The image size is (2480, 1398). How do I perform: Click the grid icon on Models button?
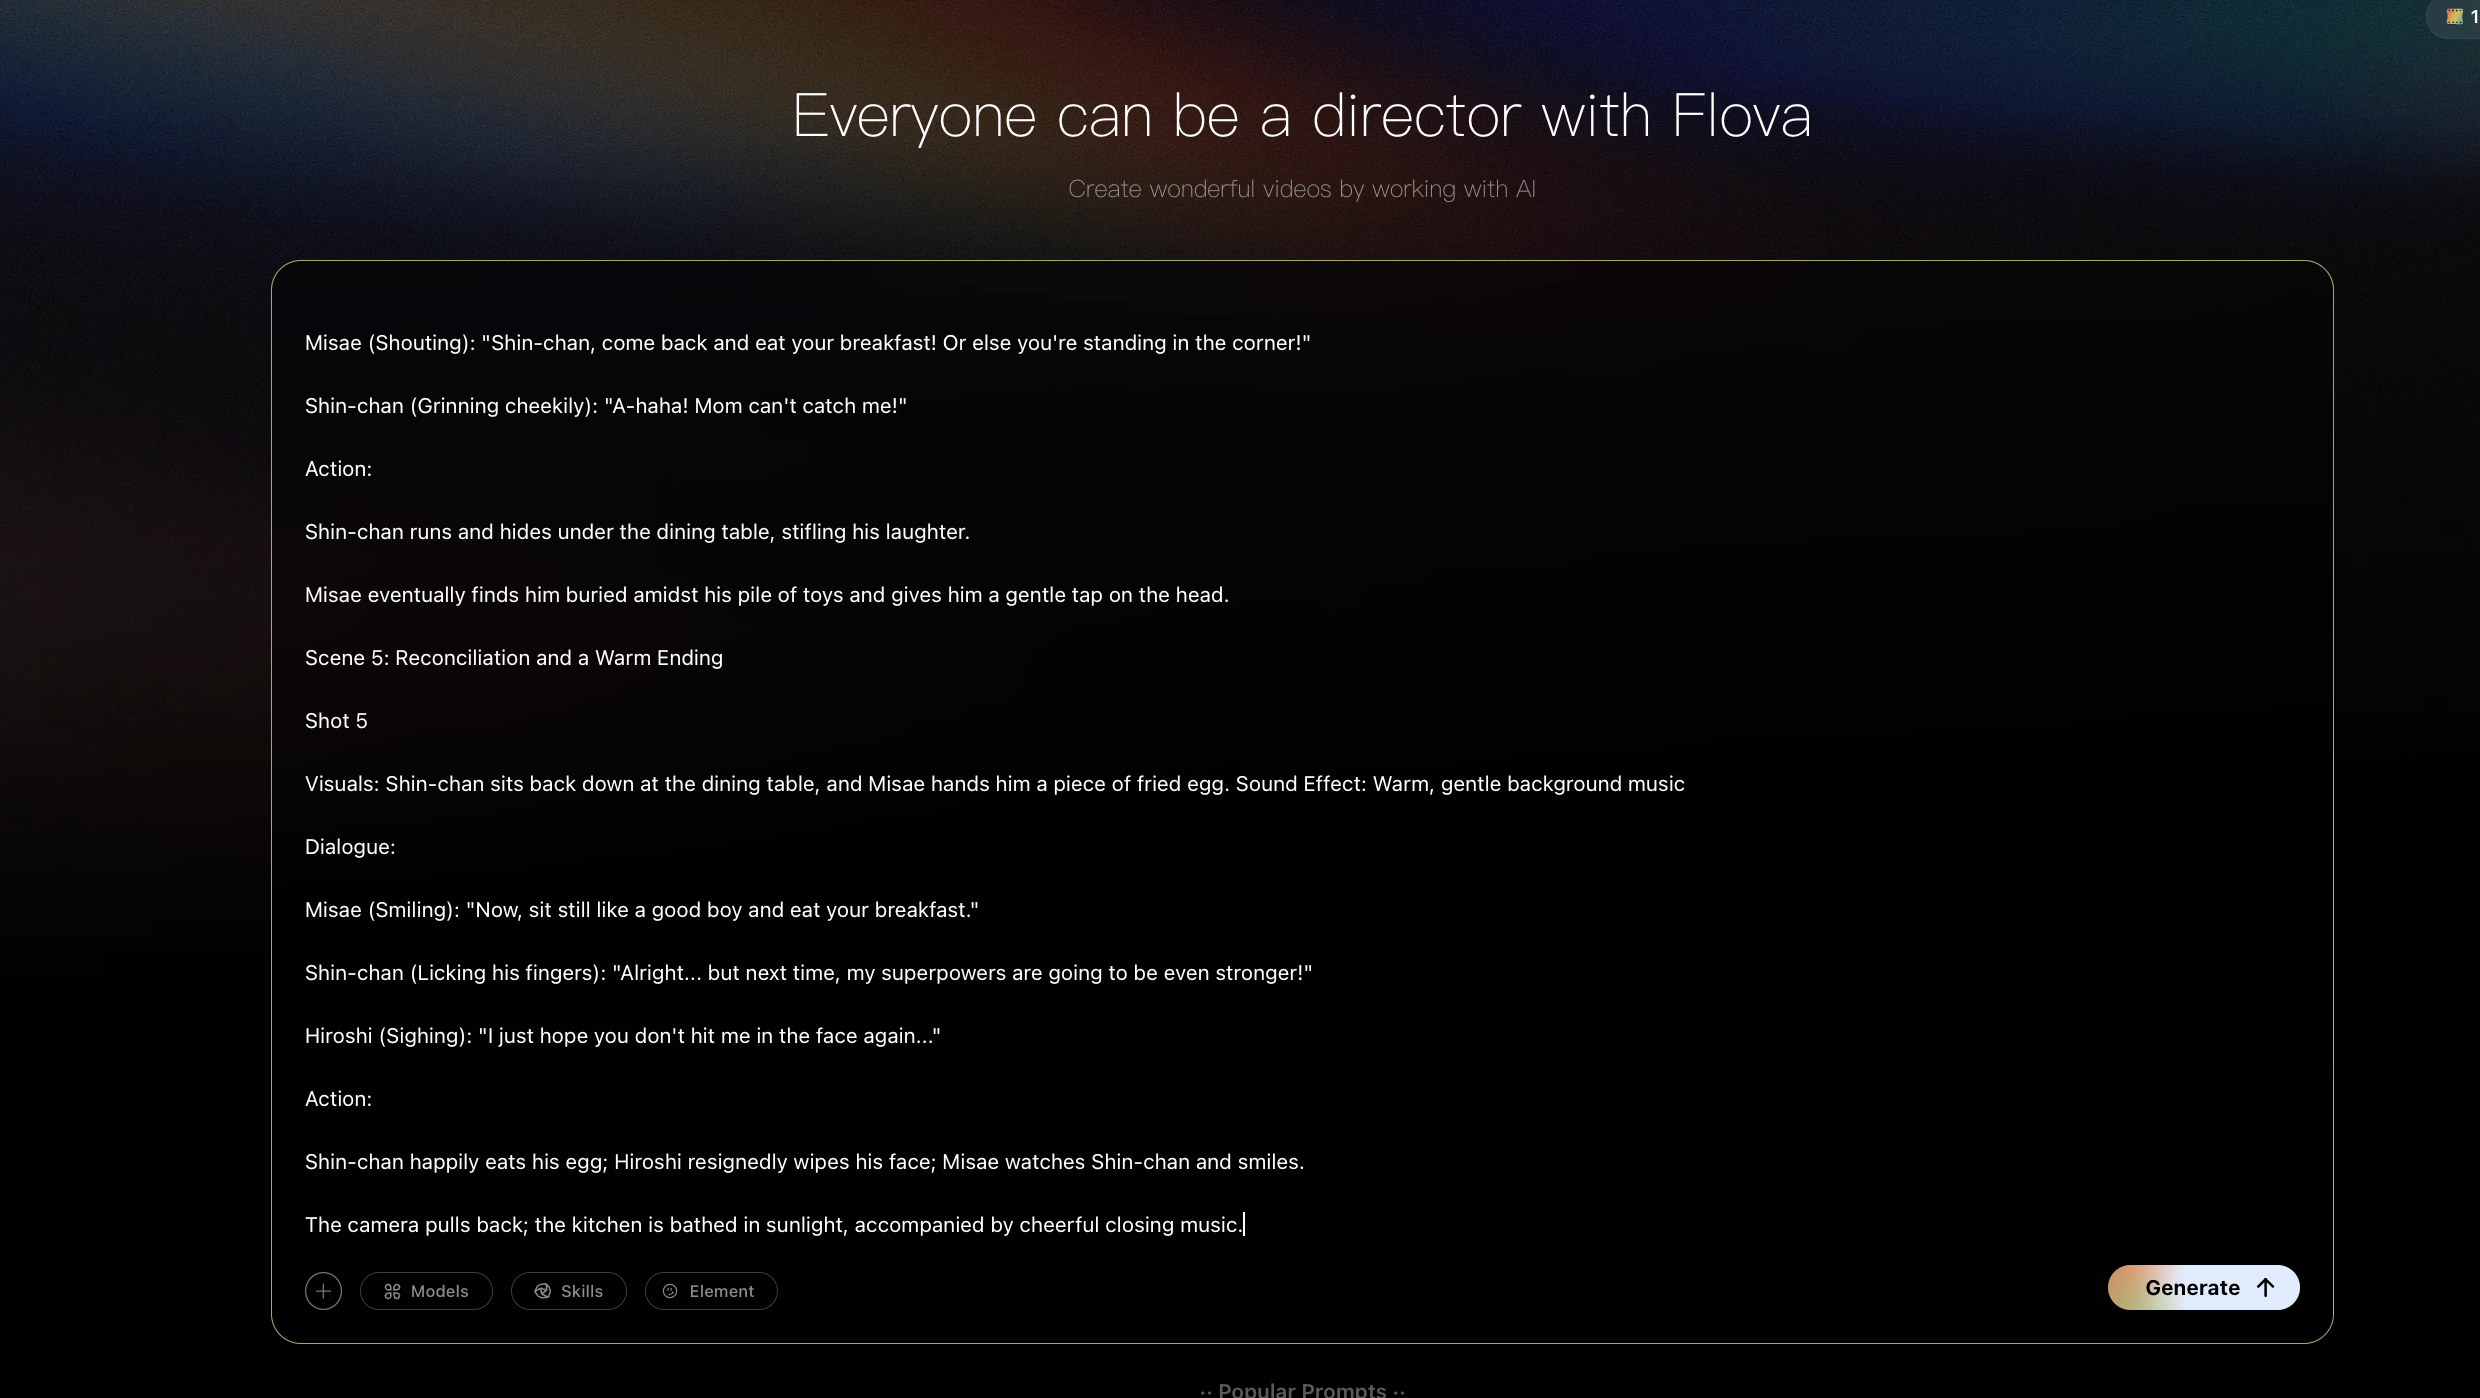(392, 1291)
